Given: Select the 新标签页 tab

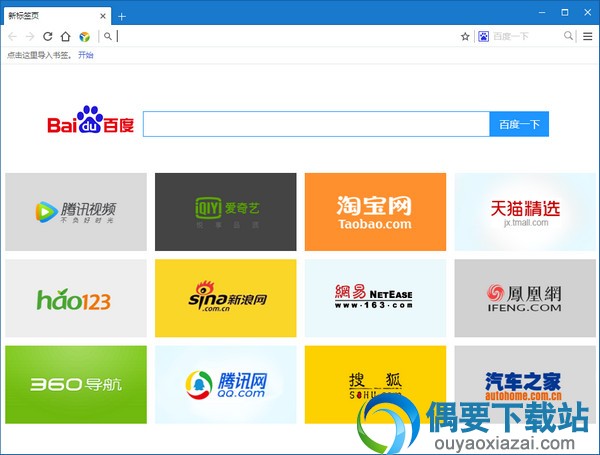Looking at the screenshot, I should pos(57,16).
